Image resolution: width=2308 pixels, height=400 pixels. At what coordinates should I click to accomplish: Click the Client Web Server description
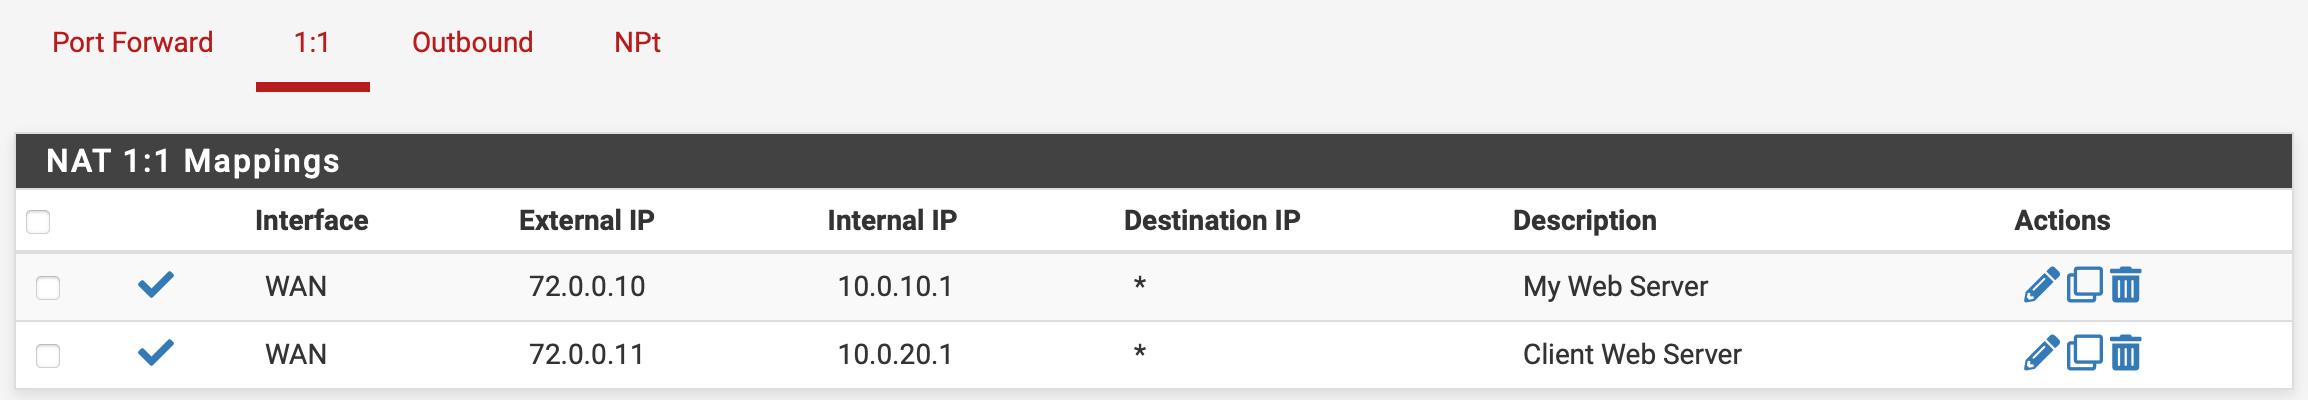(1632, 354)
